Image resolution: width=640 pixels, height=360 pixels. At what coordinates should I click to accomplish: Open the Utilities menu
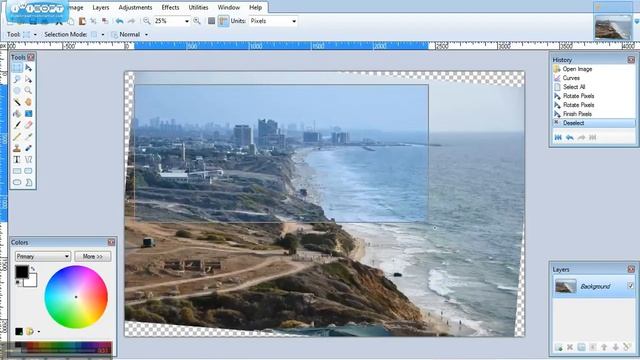(198, 7)
